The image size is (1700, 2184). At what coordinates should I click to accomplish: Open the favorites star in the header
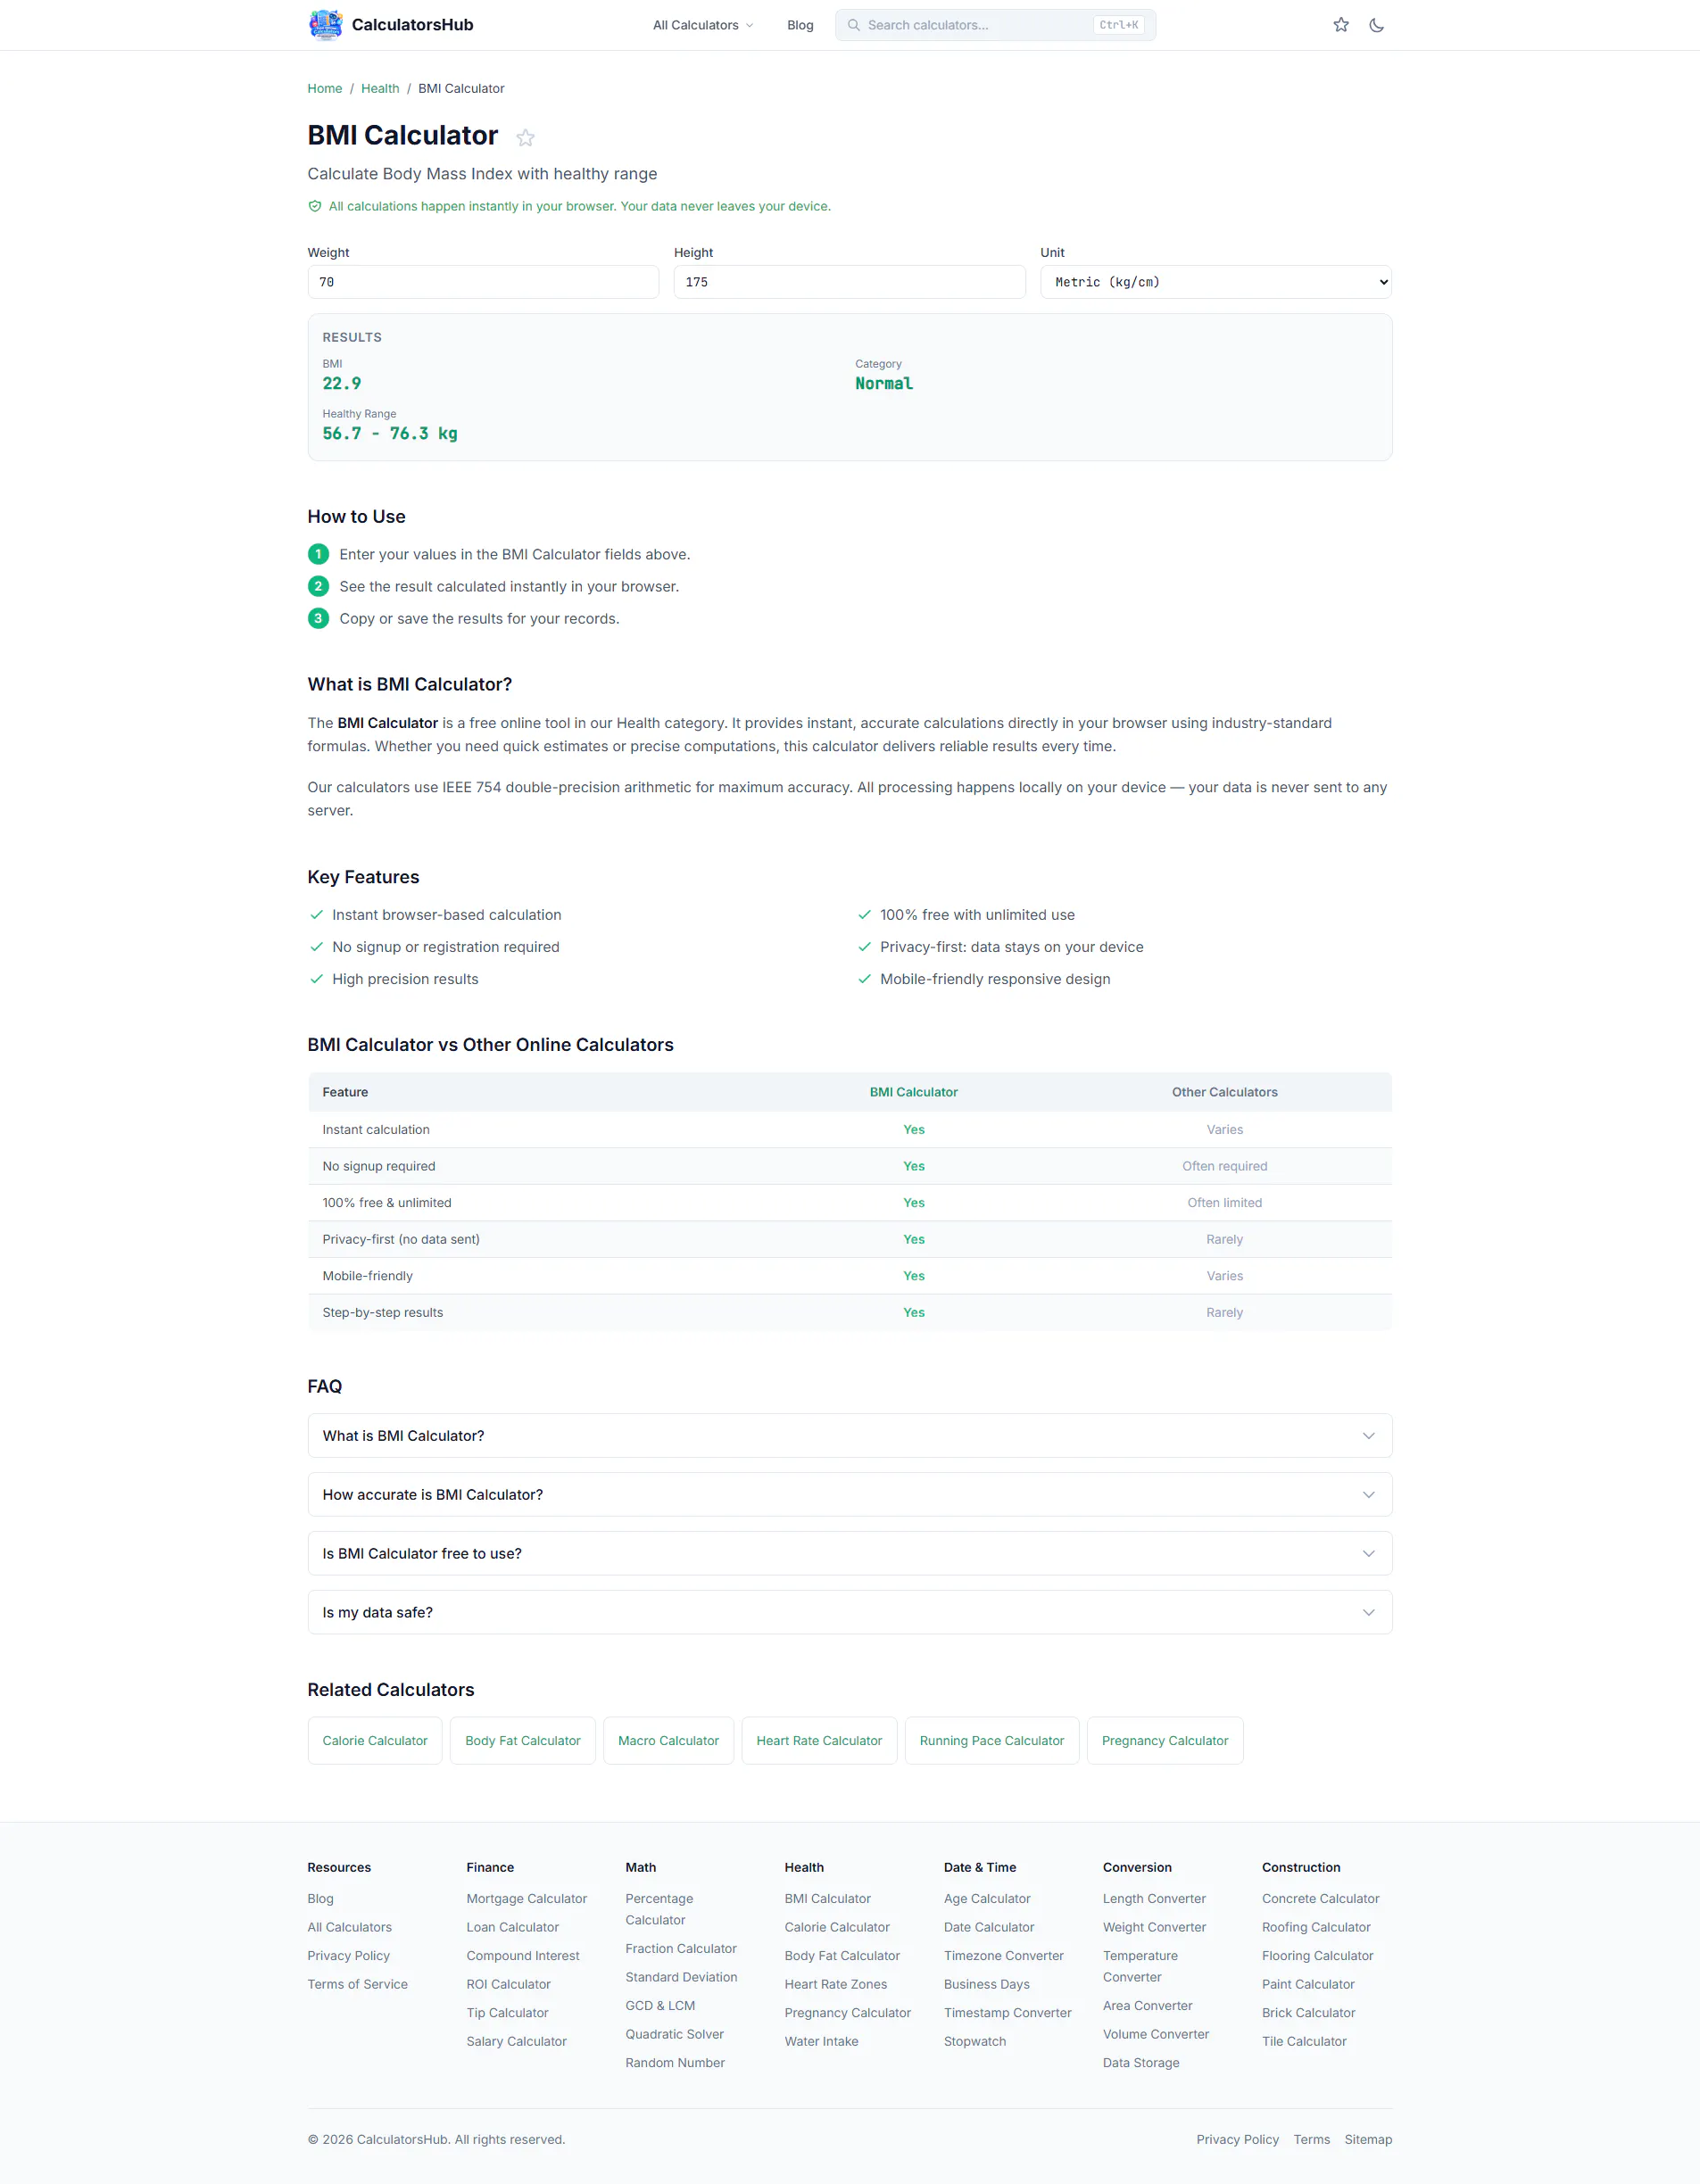(1341, 25)
